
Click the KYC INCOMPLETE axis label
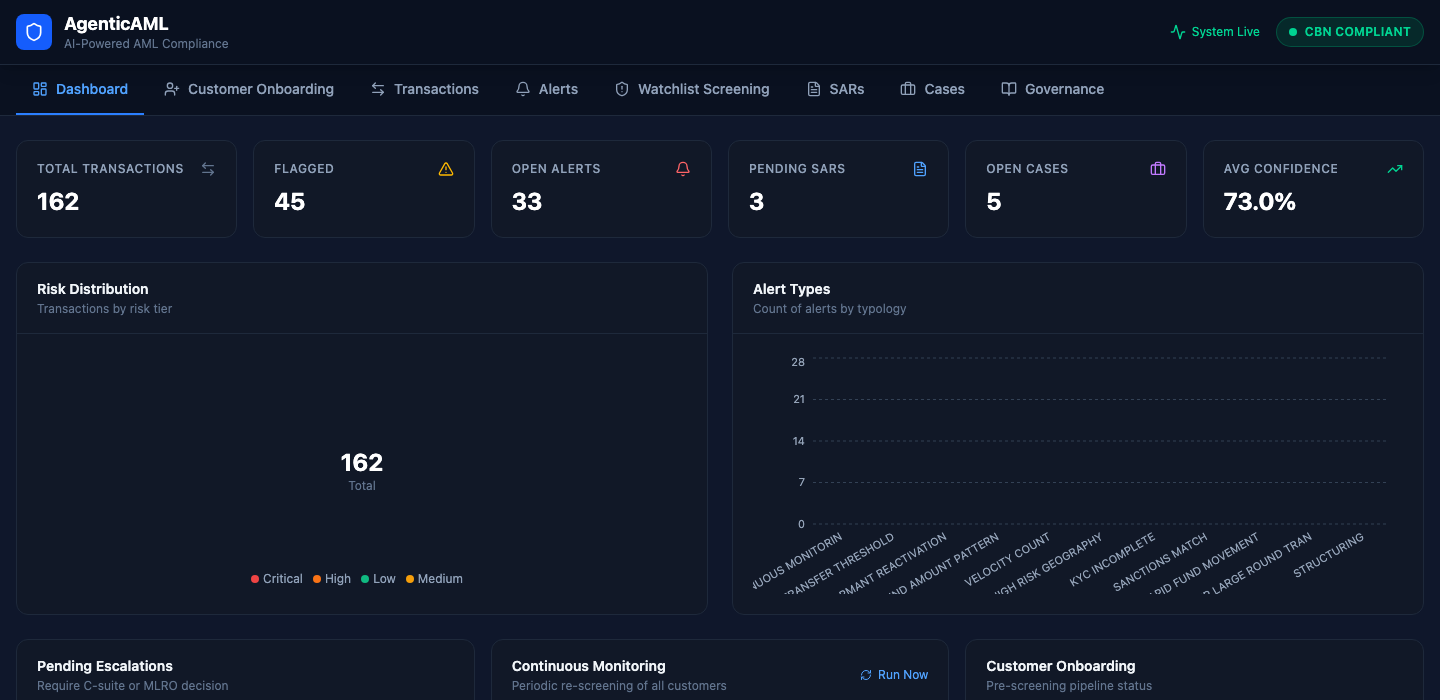click(1113, 561)
